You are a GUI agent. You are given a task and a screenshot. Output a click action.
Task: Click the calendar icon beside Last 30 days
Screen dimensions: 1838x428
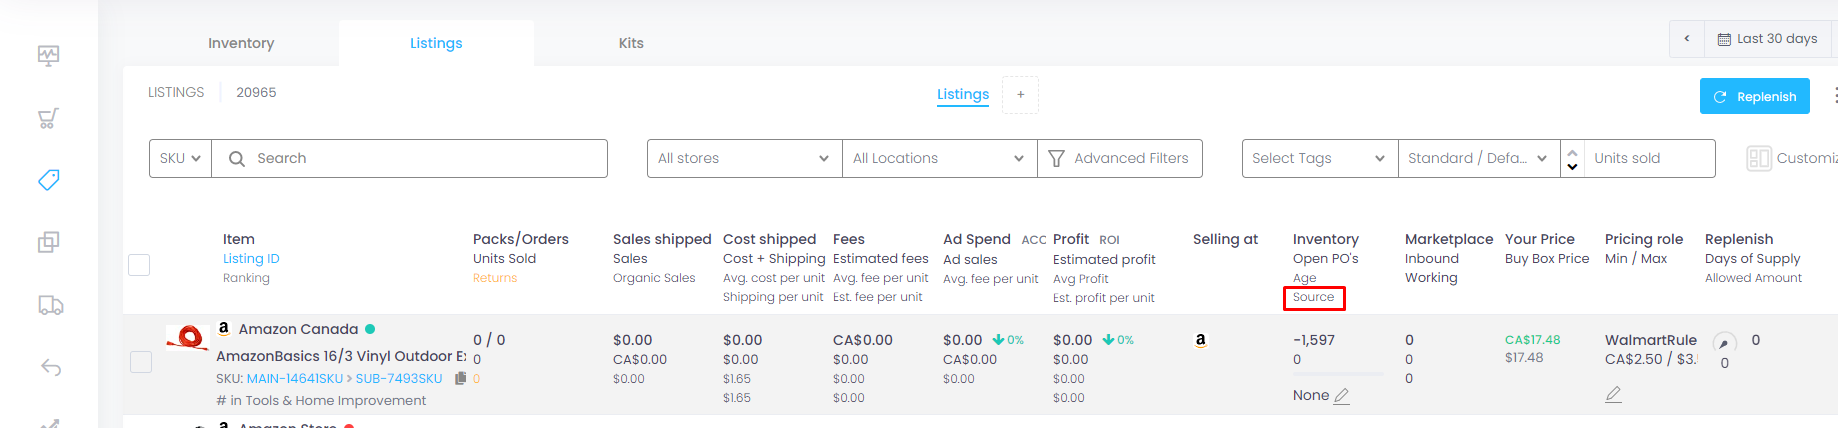(x=1724, y=39)
